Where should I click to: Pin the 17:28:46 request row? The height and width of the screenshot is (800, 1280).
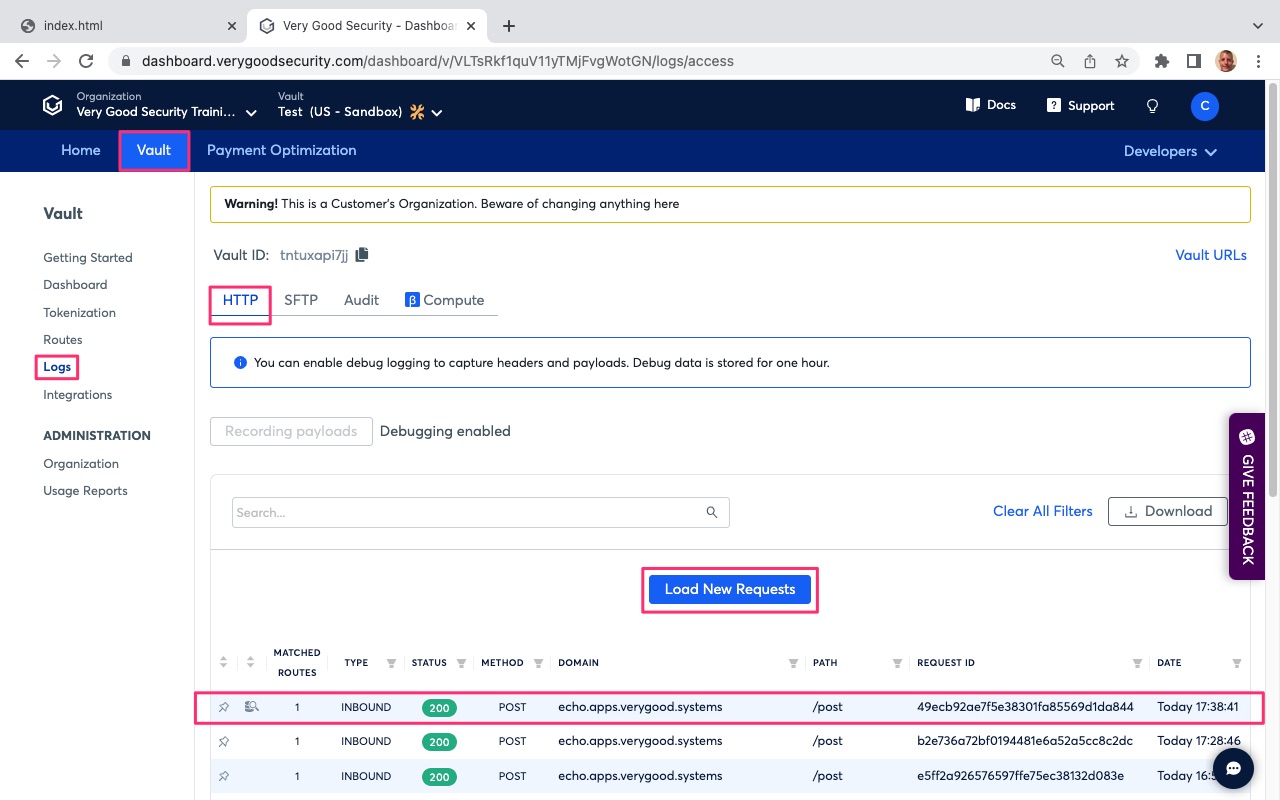pos(224,741)
